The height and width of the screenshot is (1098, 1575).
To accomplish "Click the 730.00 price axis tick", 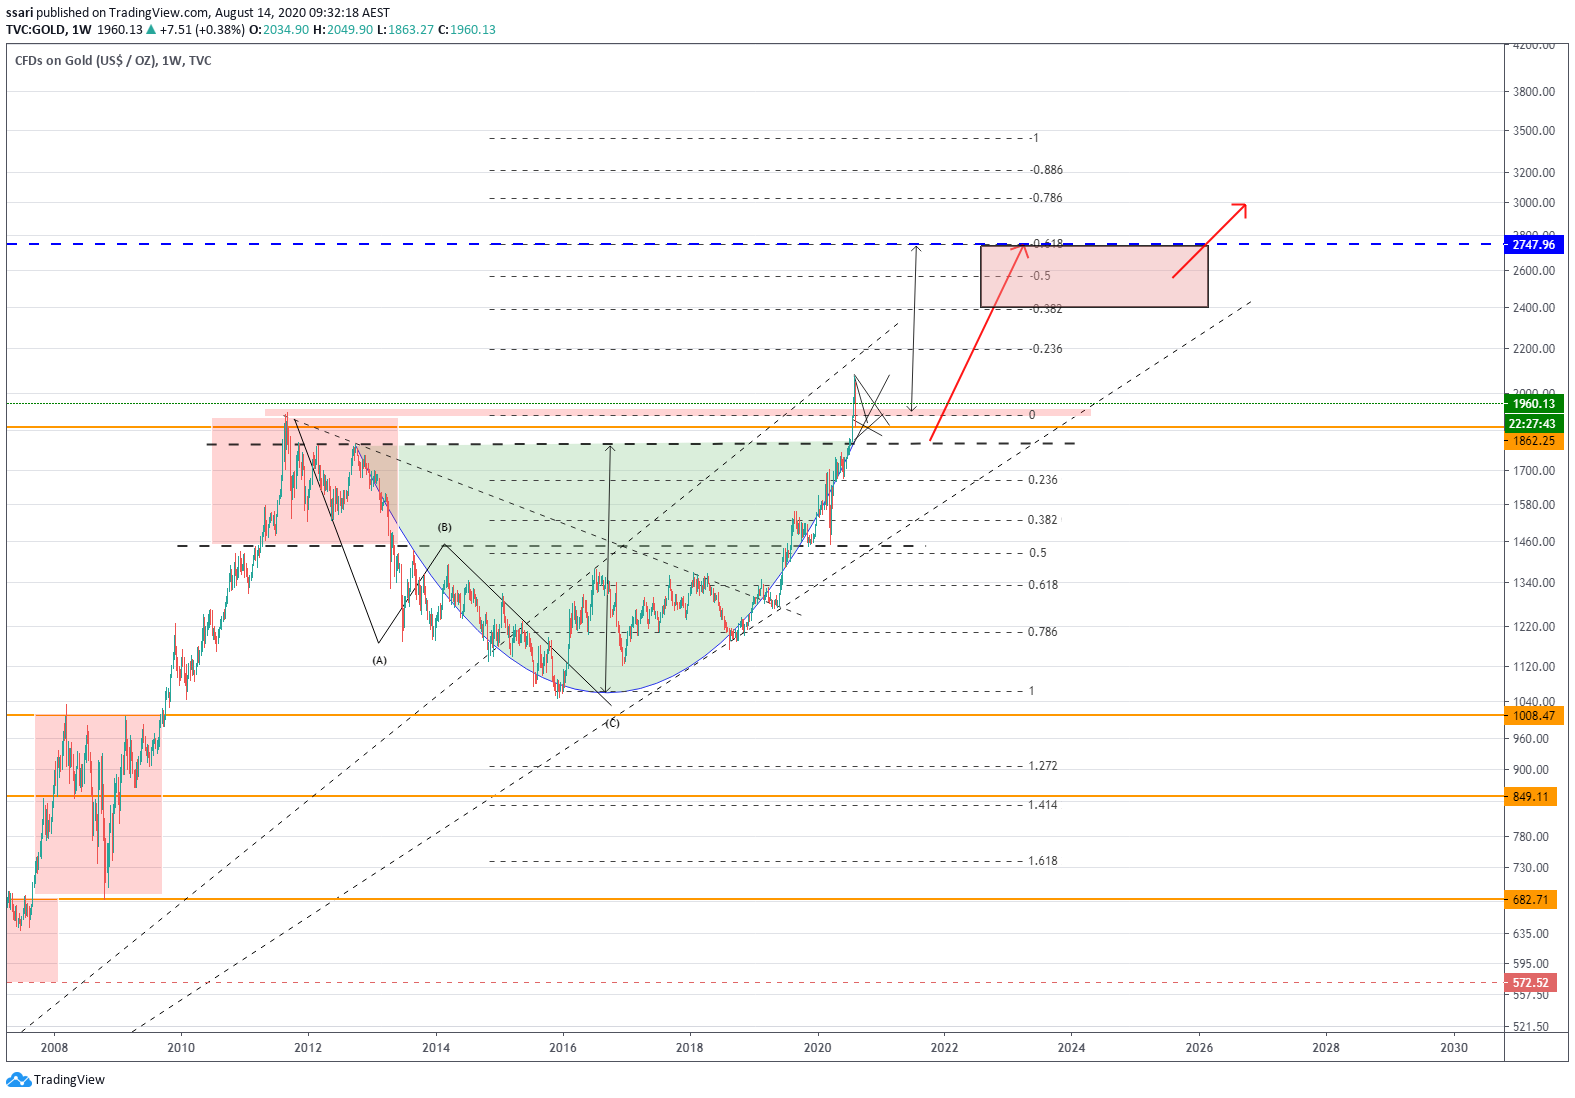I will [1531, 868].
